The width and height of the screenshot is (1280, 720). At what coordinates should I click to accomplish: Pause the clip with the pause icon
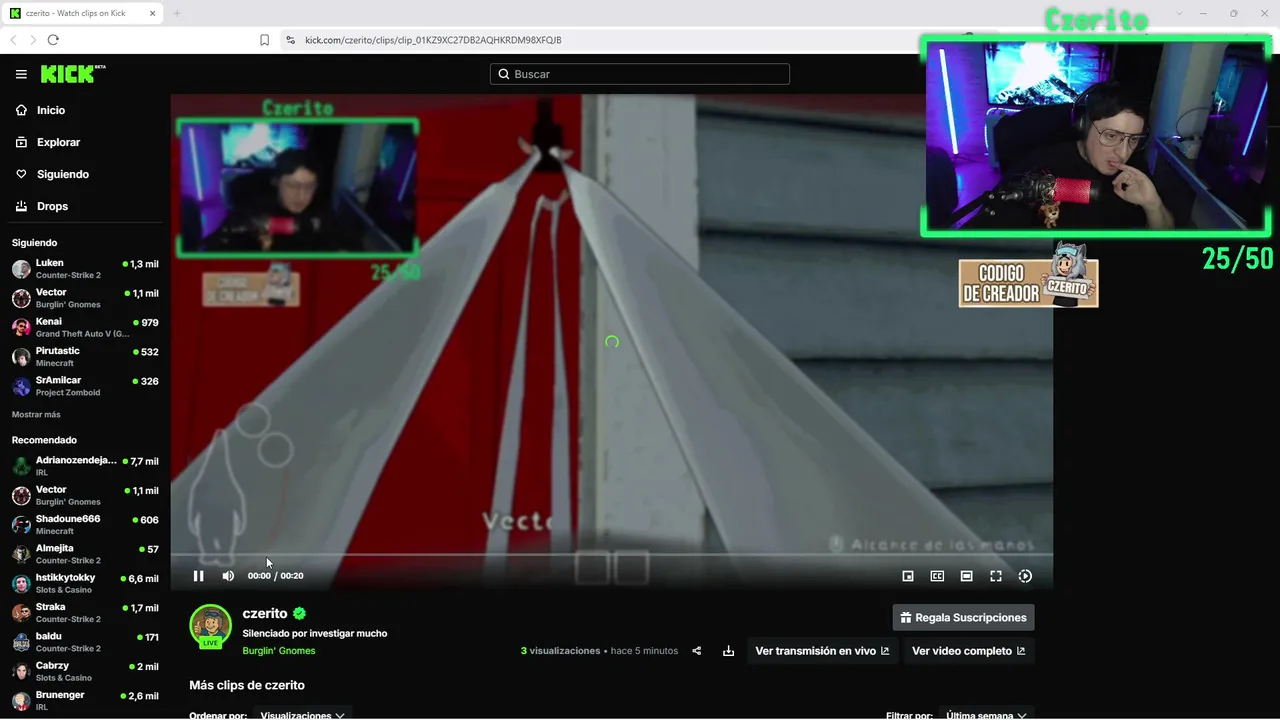tap(198, 576)
